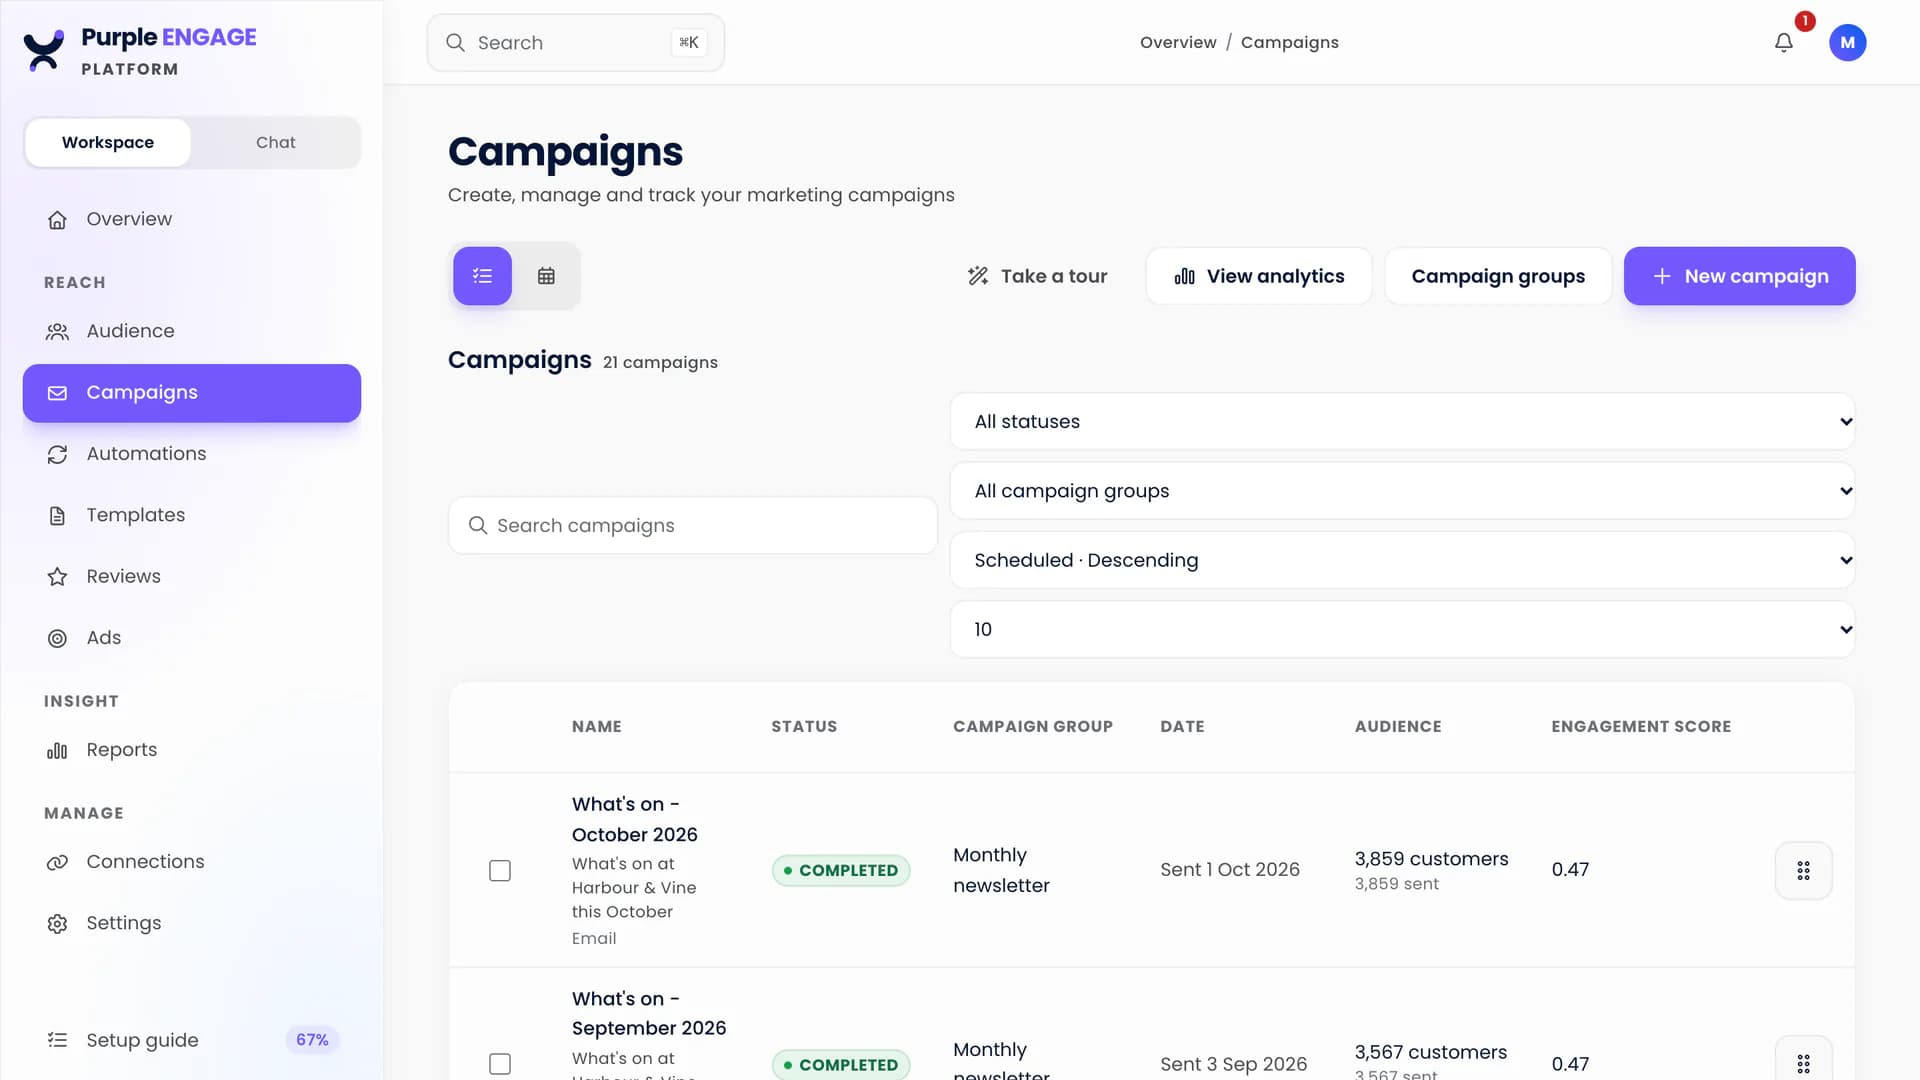The image size is (1920, 1080).
Task: Click the Reports bar chart icon
Action: click(x=57, y=750)
